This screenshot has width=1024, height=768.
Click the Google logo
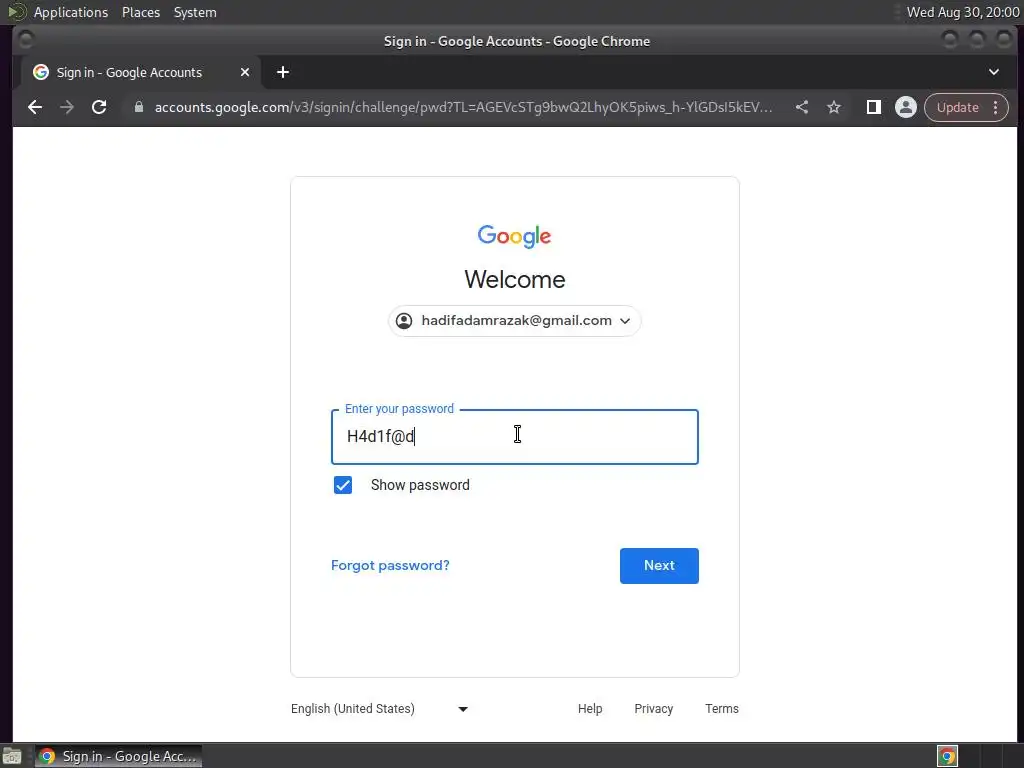[x=515, y=236]
